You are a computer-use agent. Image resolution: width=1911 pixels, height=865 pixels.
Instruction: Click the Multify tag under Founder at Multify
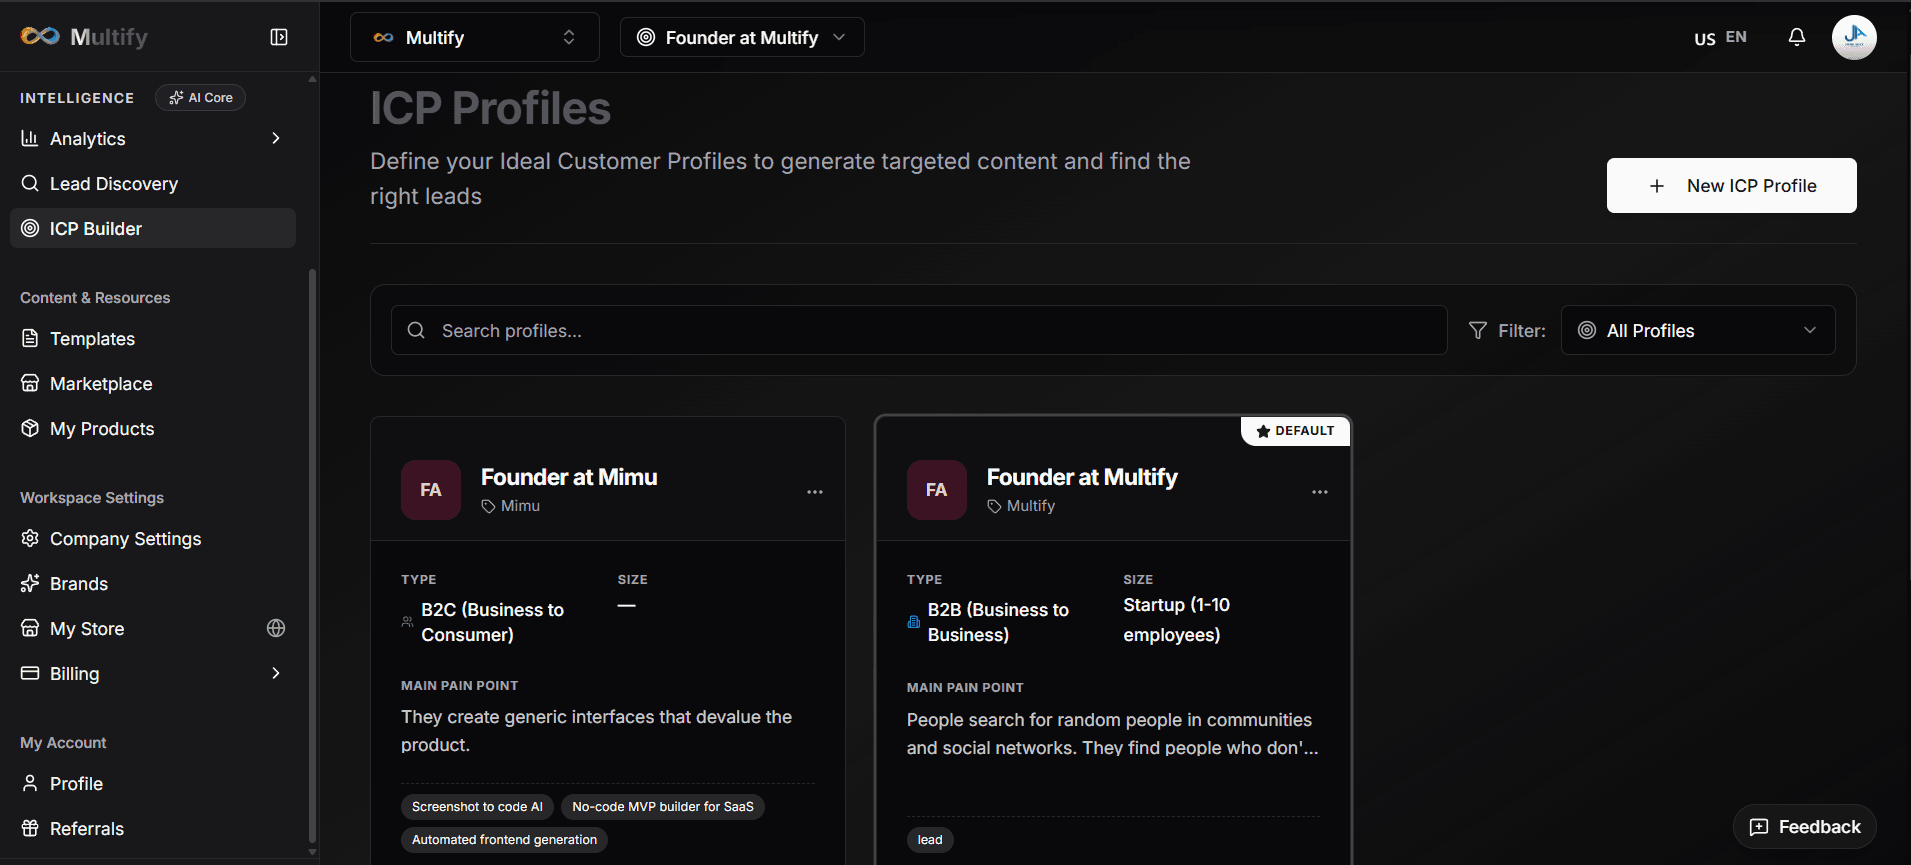tap(1021, 506)
